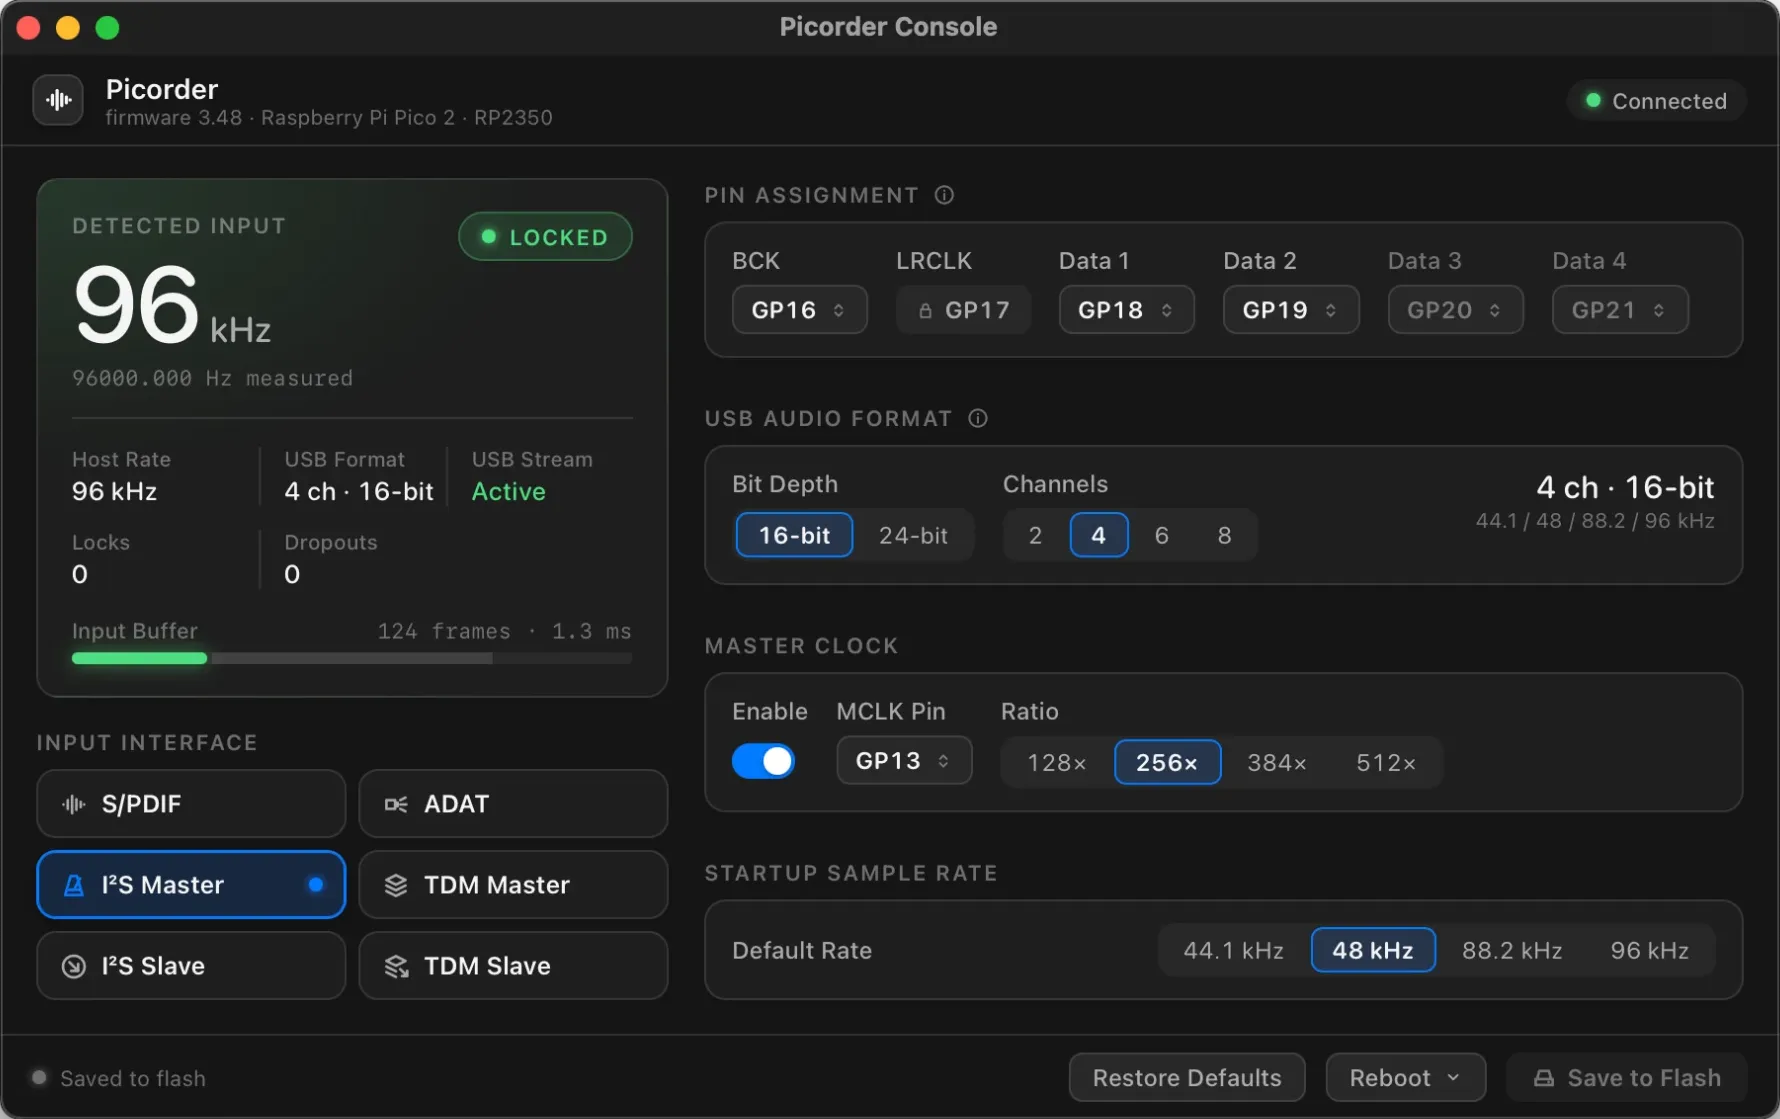This screenshot has width=1780, height=1119.
Task: Set default rate to 48 kHz
Action: pos(1373,950)
